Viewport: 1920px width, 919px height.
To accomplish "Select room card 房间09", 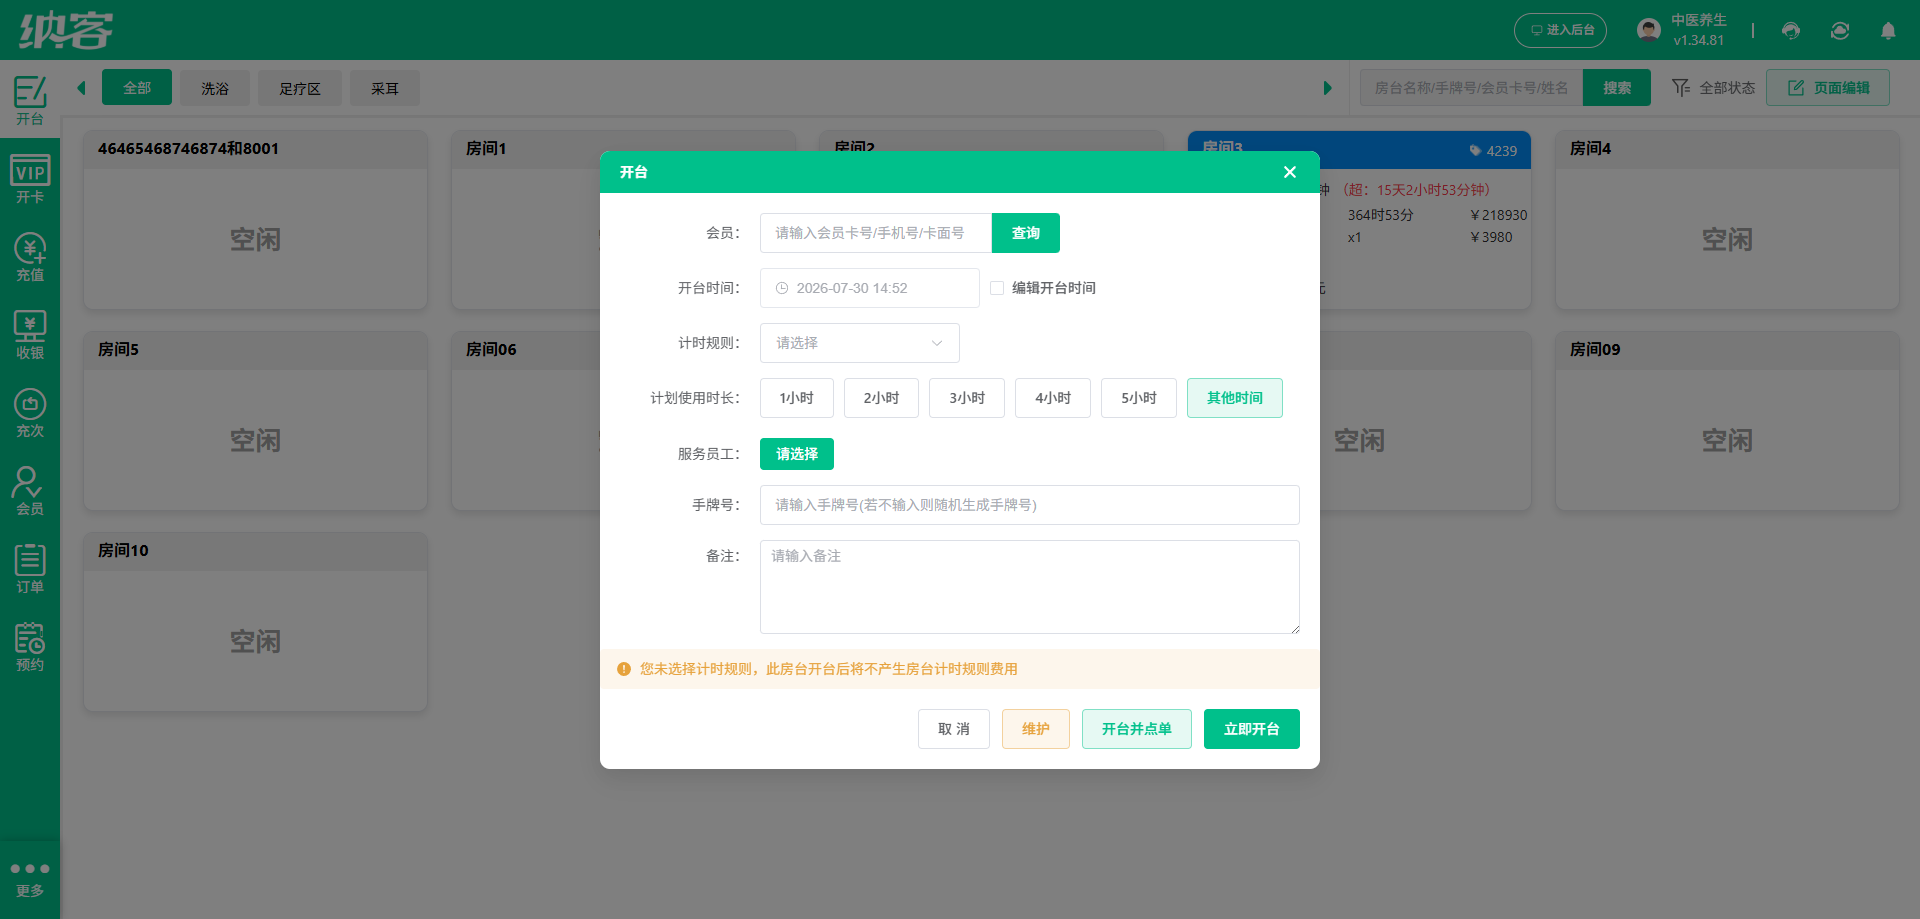I will click(x=1727, y=421).
